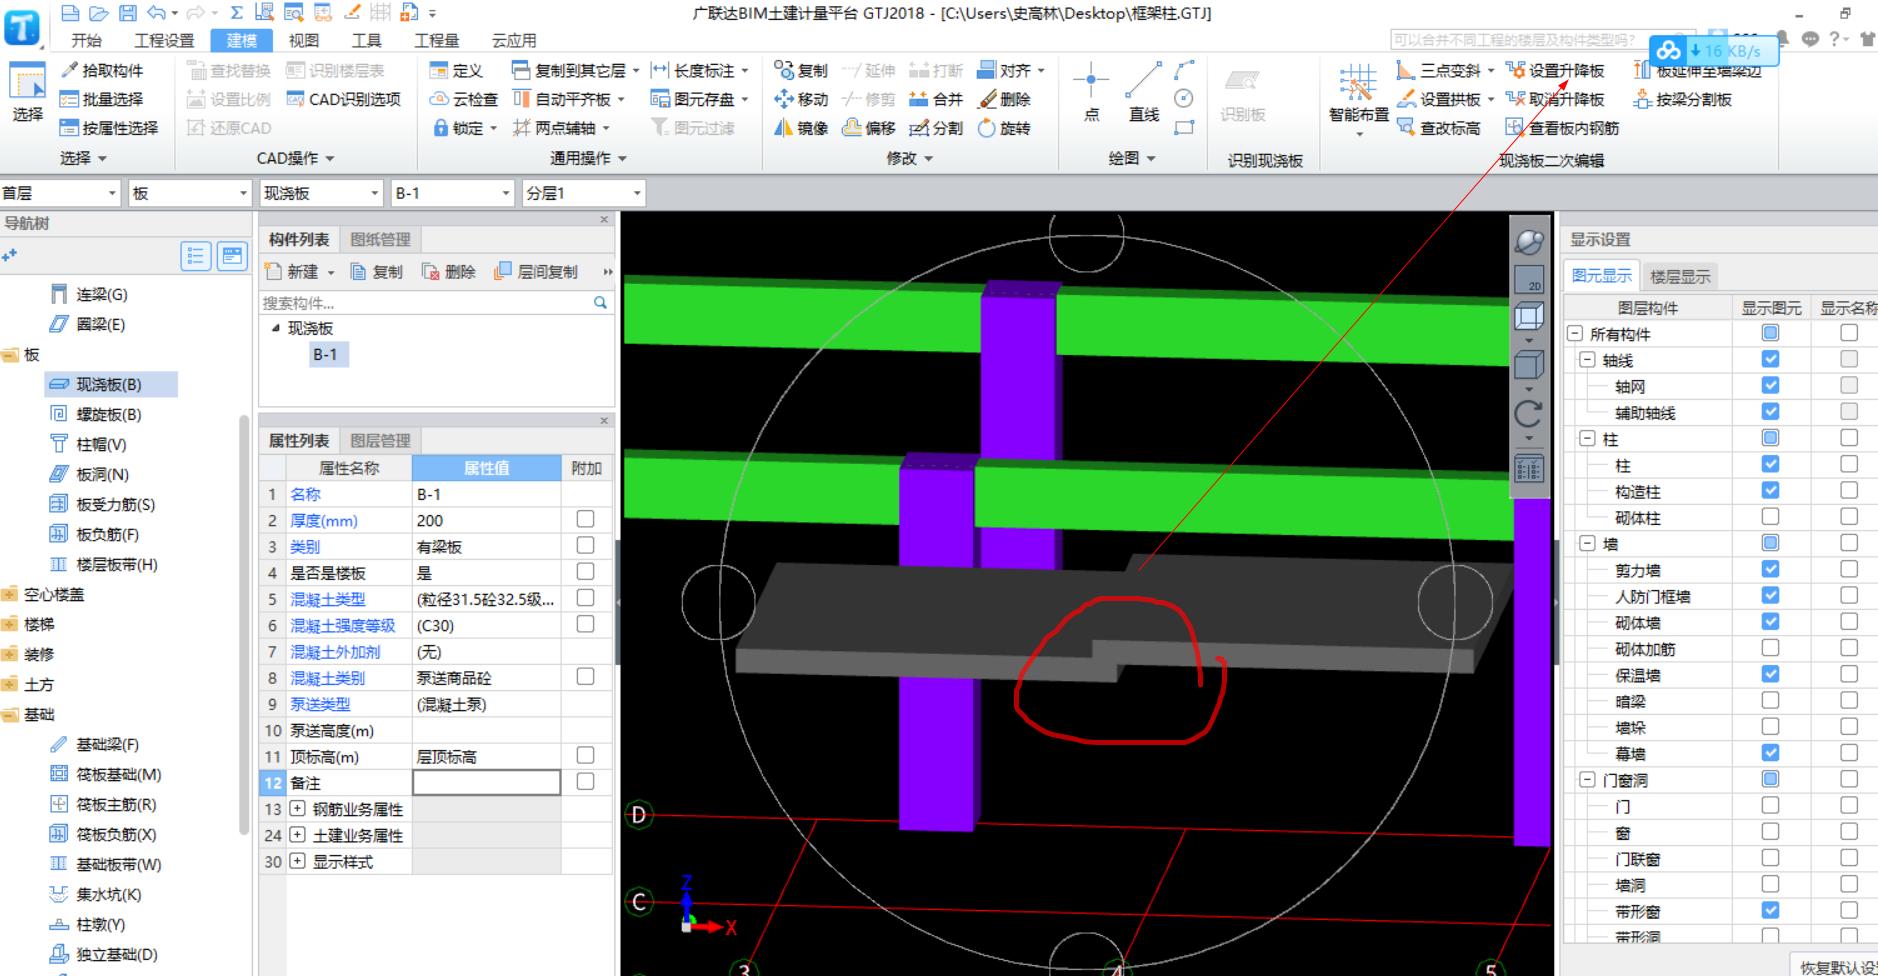
Task: Expand 土建业务属性 property group
Action: click(x=297, y=834)
